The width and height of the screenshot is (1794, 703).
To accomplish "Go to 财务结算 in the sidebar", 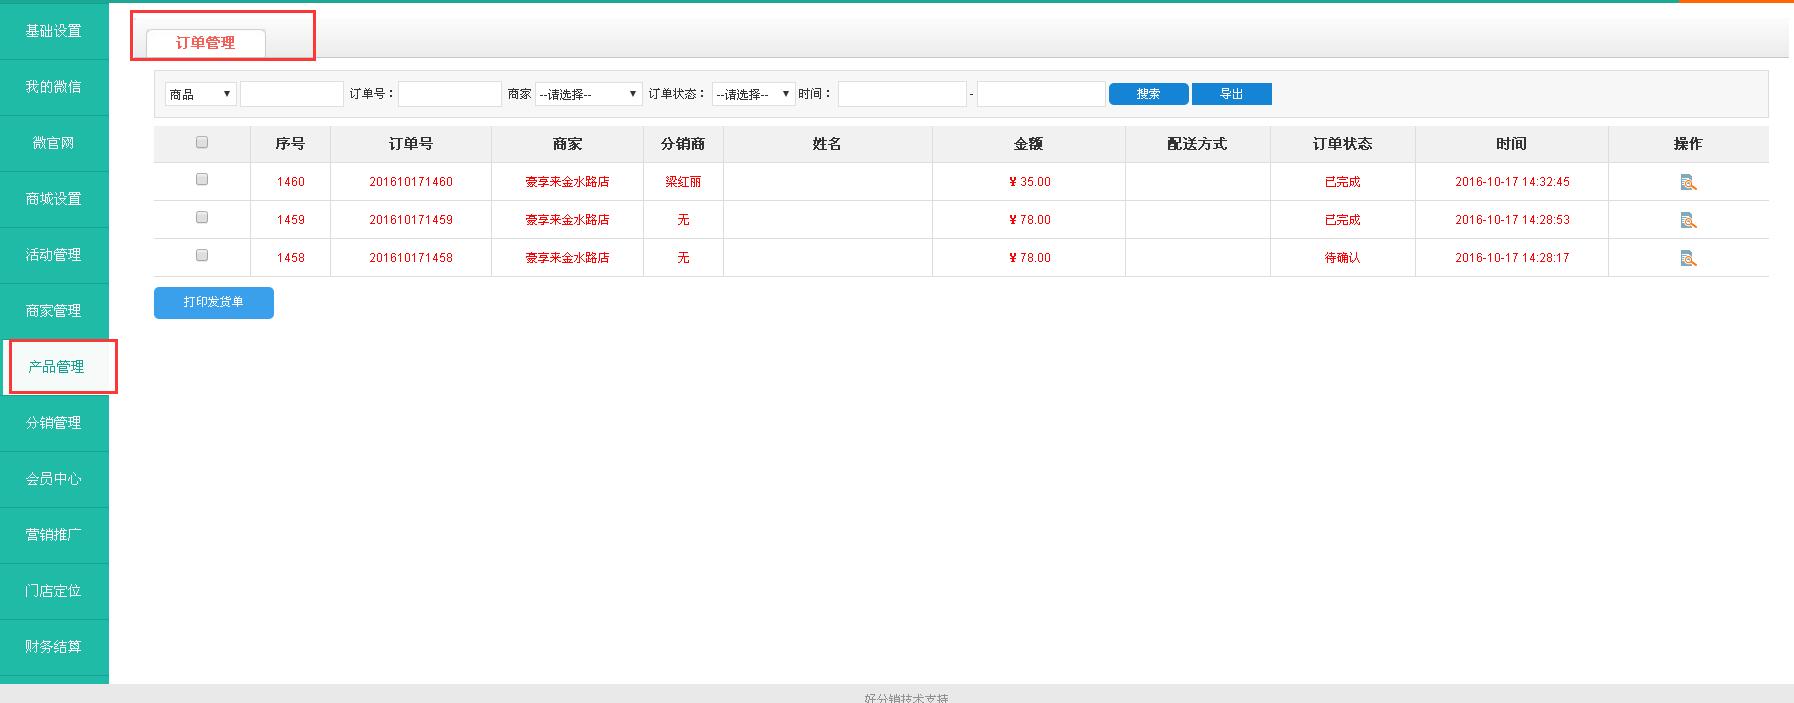I will [54, 647].
